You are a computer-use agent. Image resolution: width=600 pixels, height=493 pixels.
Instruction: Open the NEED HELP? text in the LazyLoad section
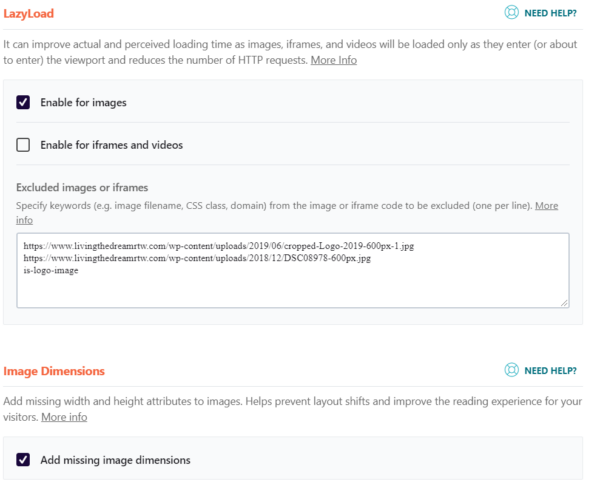[x=550, y=13]
